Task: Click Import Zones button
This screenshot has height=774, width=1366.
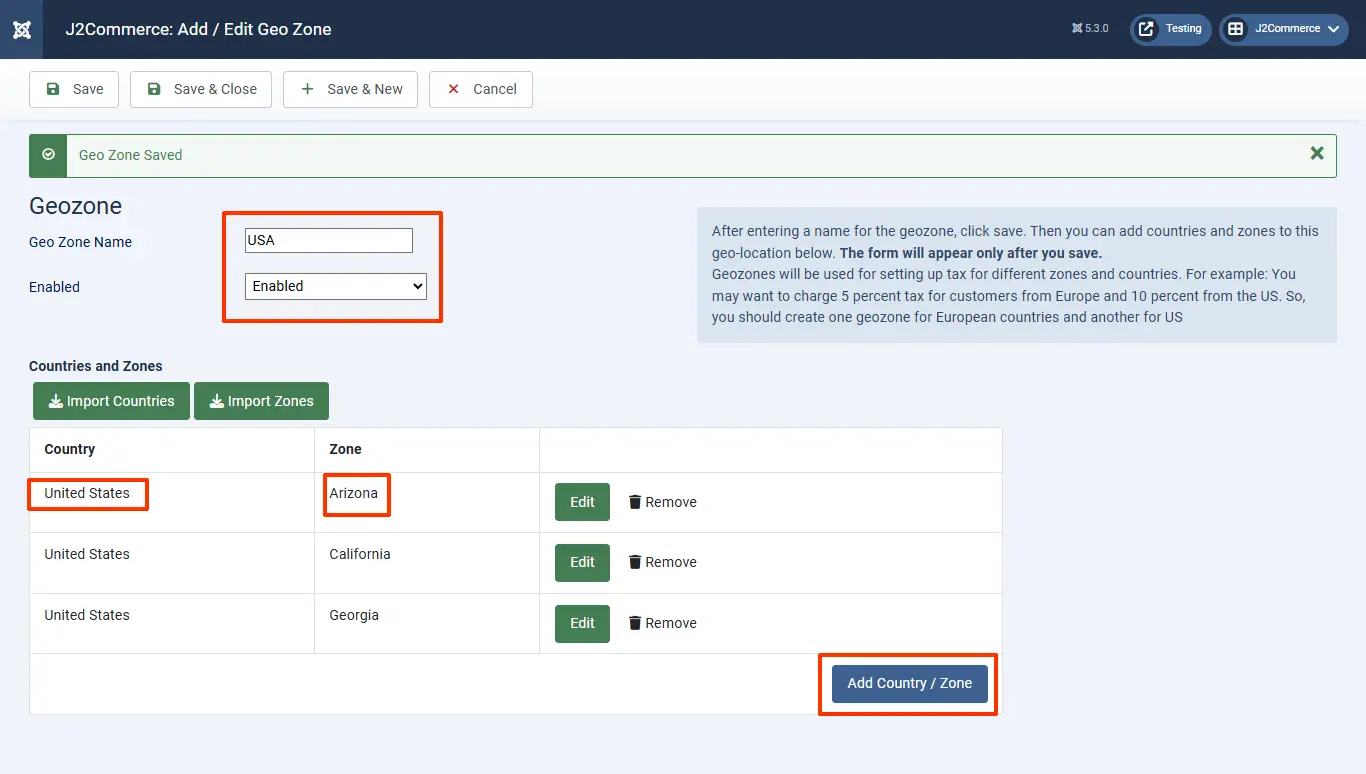Action: (261, 401)
